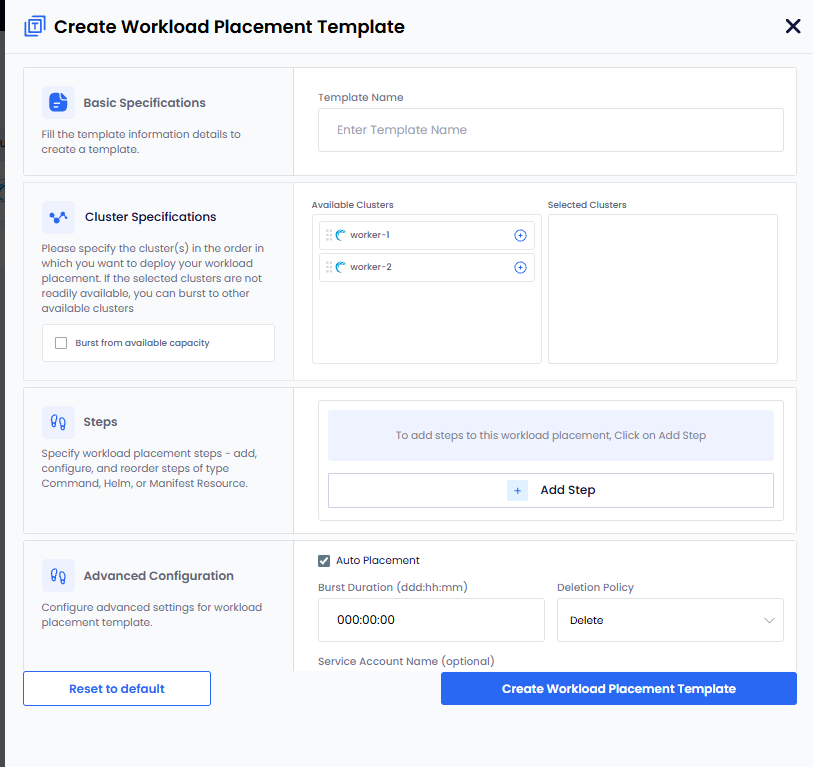Click Reset to default button
The height and width of the screenshot is (767, 813).
click(117, 689)
